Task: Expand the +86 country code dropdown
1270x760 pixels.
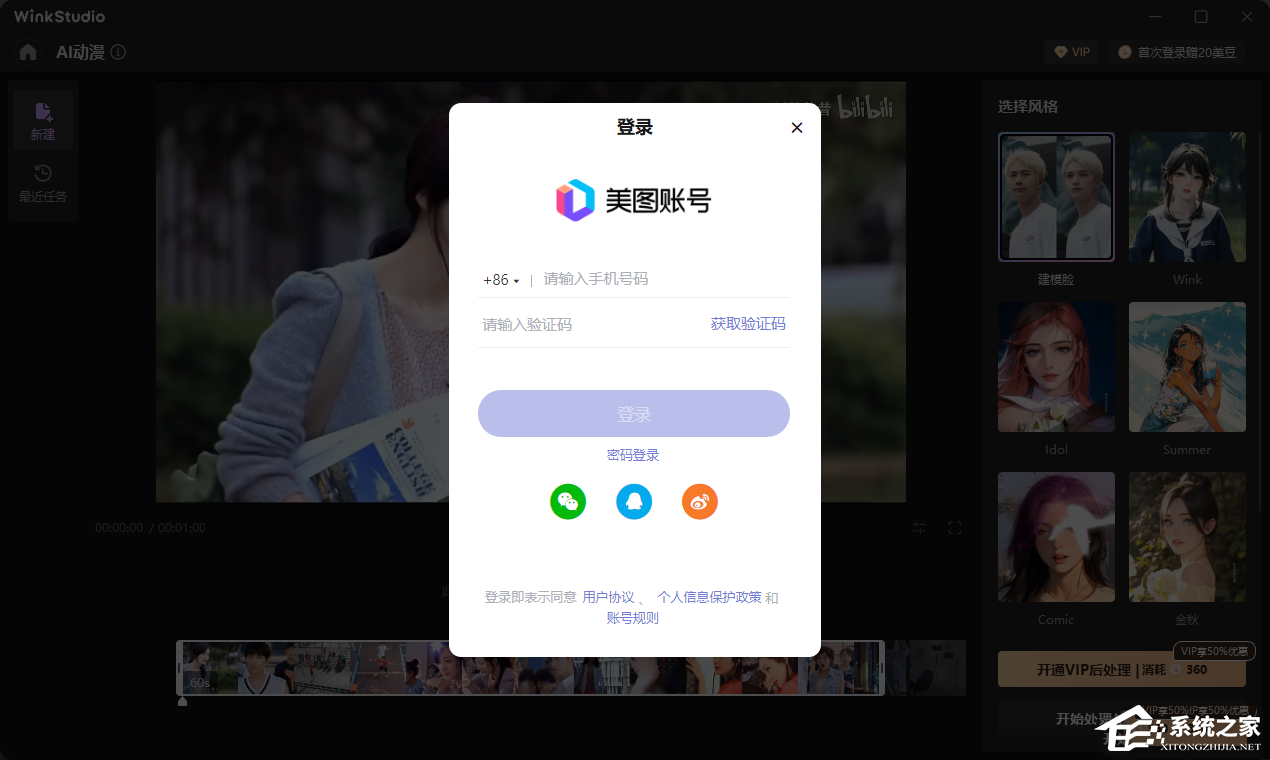Action: tap(501, 280)
